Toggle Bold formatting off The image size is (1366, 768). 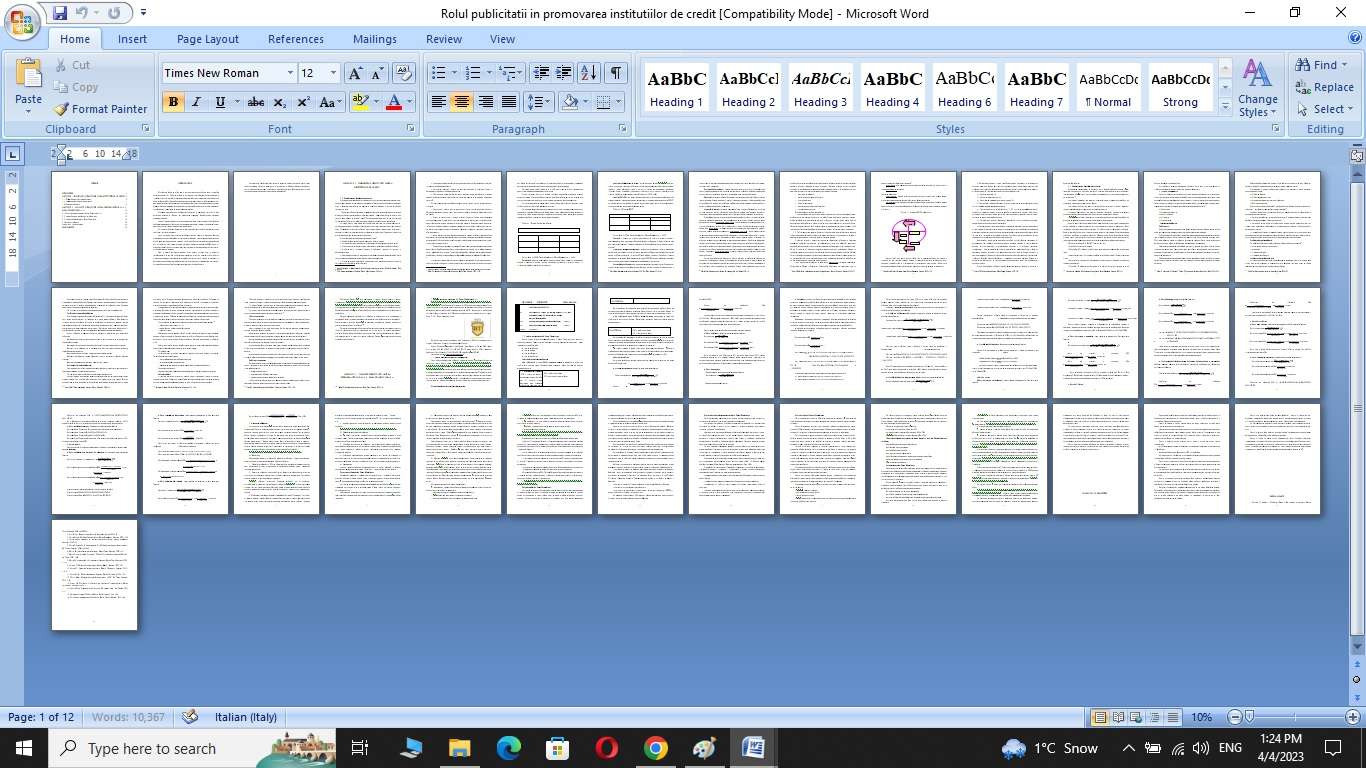click(173, 102)
